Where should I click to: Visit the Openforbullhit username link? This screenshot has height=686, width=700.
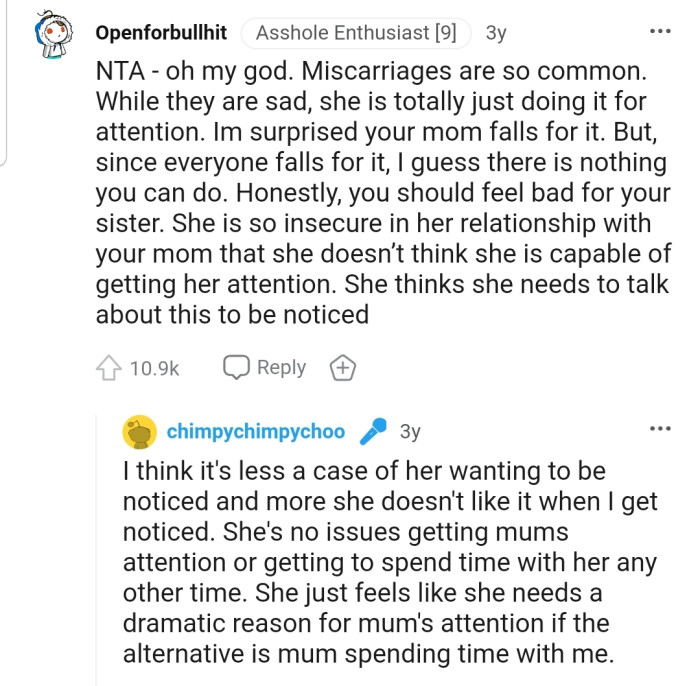161,33
